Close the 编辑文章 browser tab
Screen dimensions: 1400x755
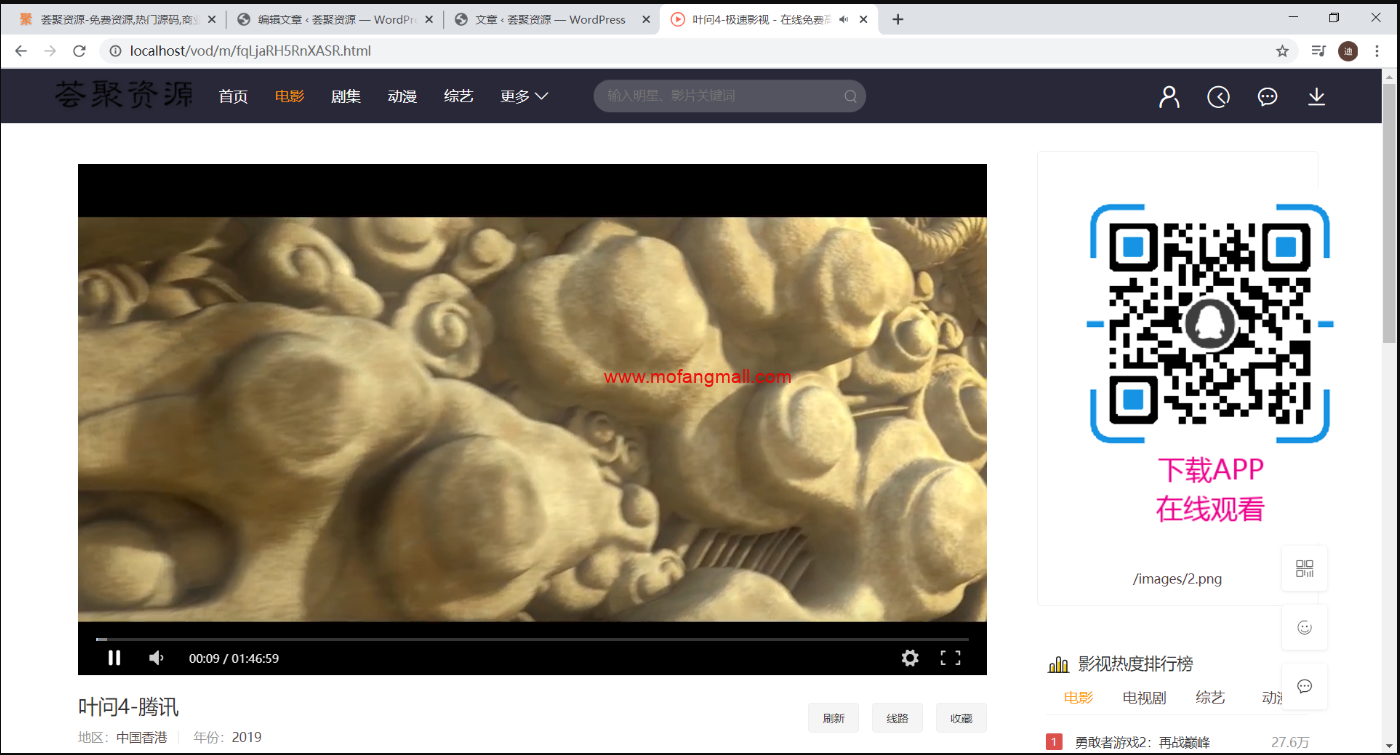pyautogui.click(x=429, y=19)
